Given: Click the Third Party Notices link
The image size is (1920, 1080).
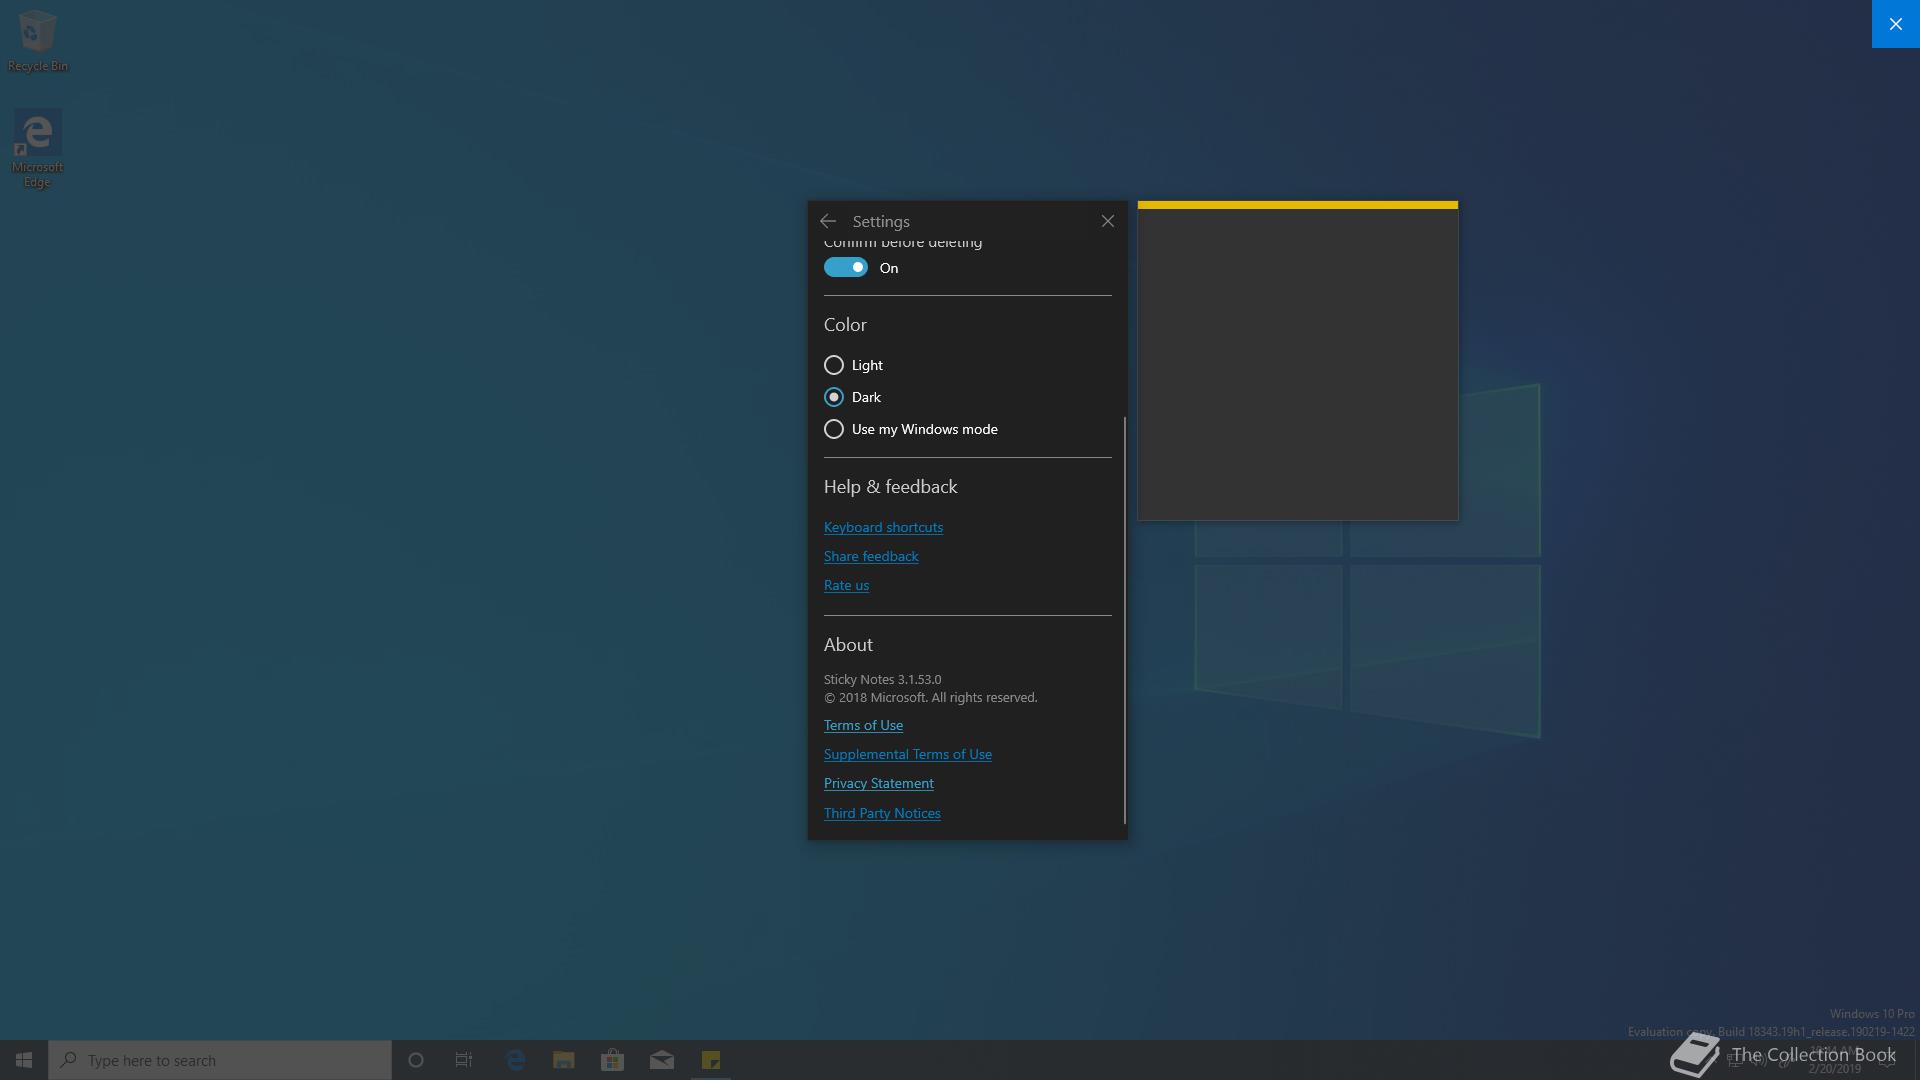Looking at the screenshot, I should pos(882,813).
